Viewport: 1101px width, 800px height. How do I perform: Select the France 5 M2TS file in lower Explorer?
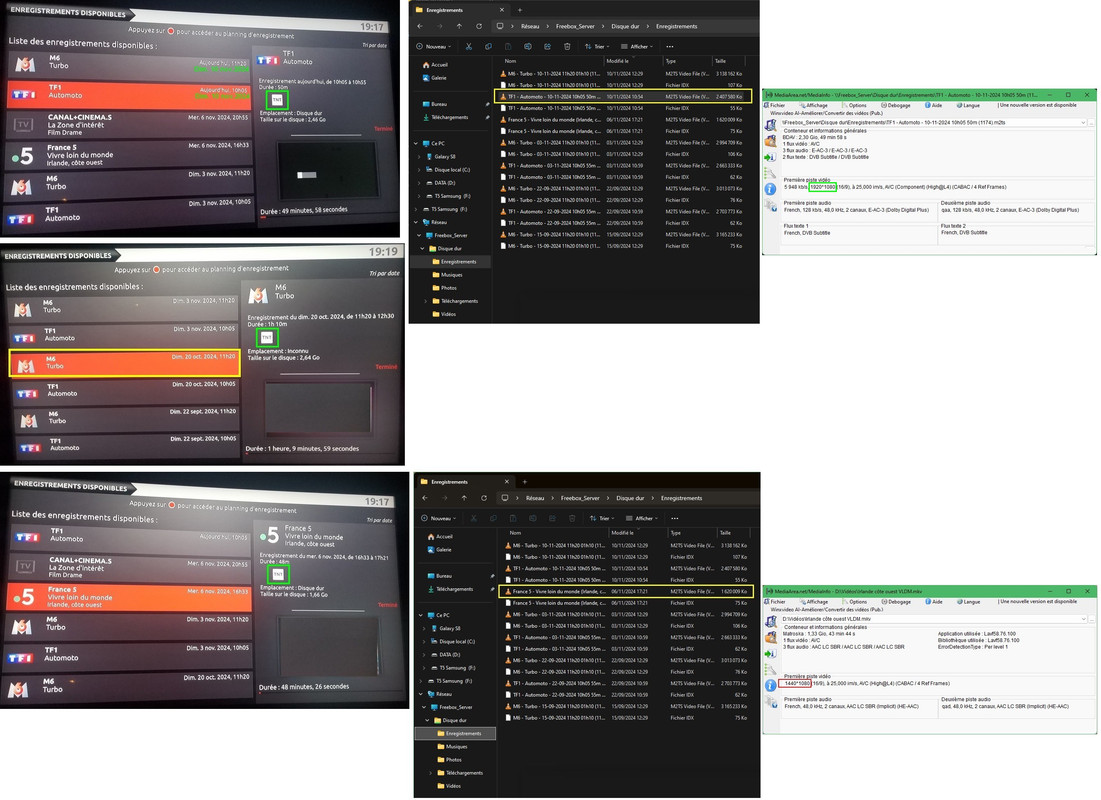click(x=626, y=591)
